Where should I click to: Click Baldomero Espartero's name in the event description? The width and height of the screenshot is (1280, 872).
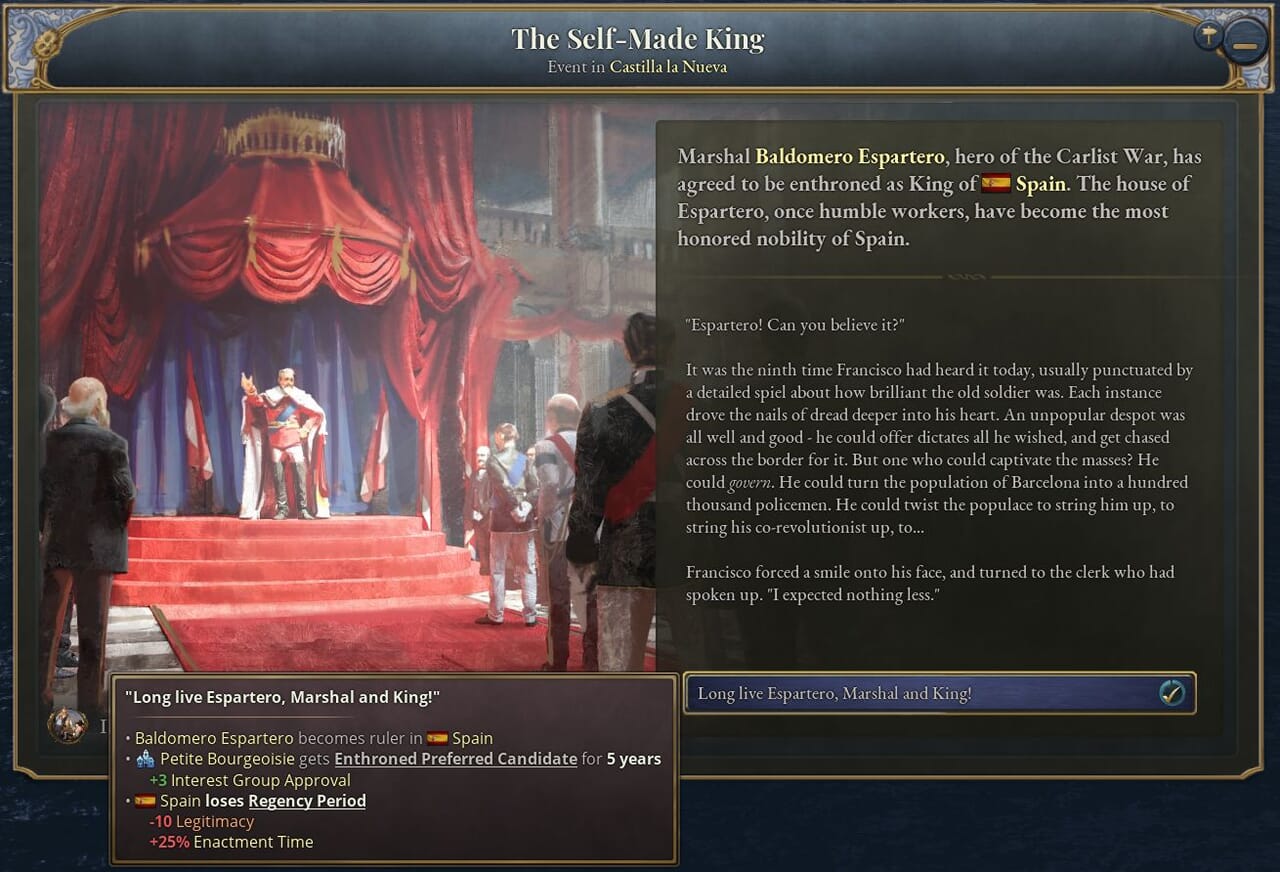849,156
